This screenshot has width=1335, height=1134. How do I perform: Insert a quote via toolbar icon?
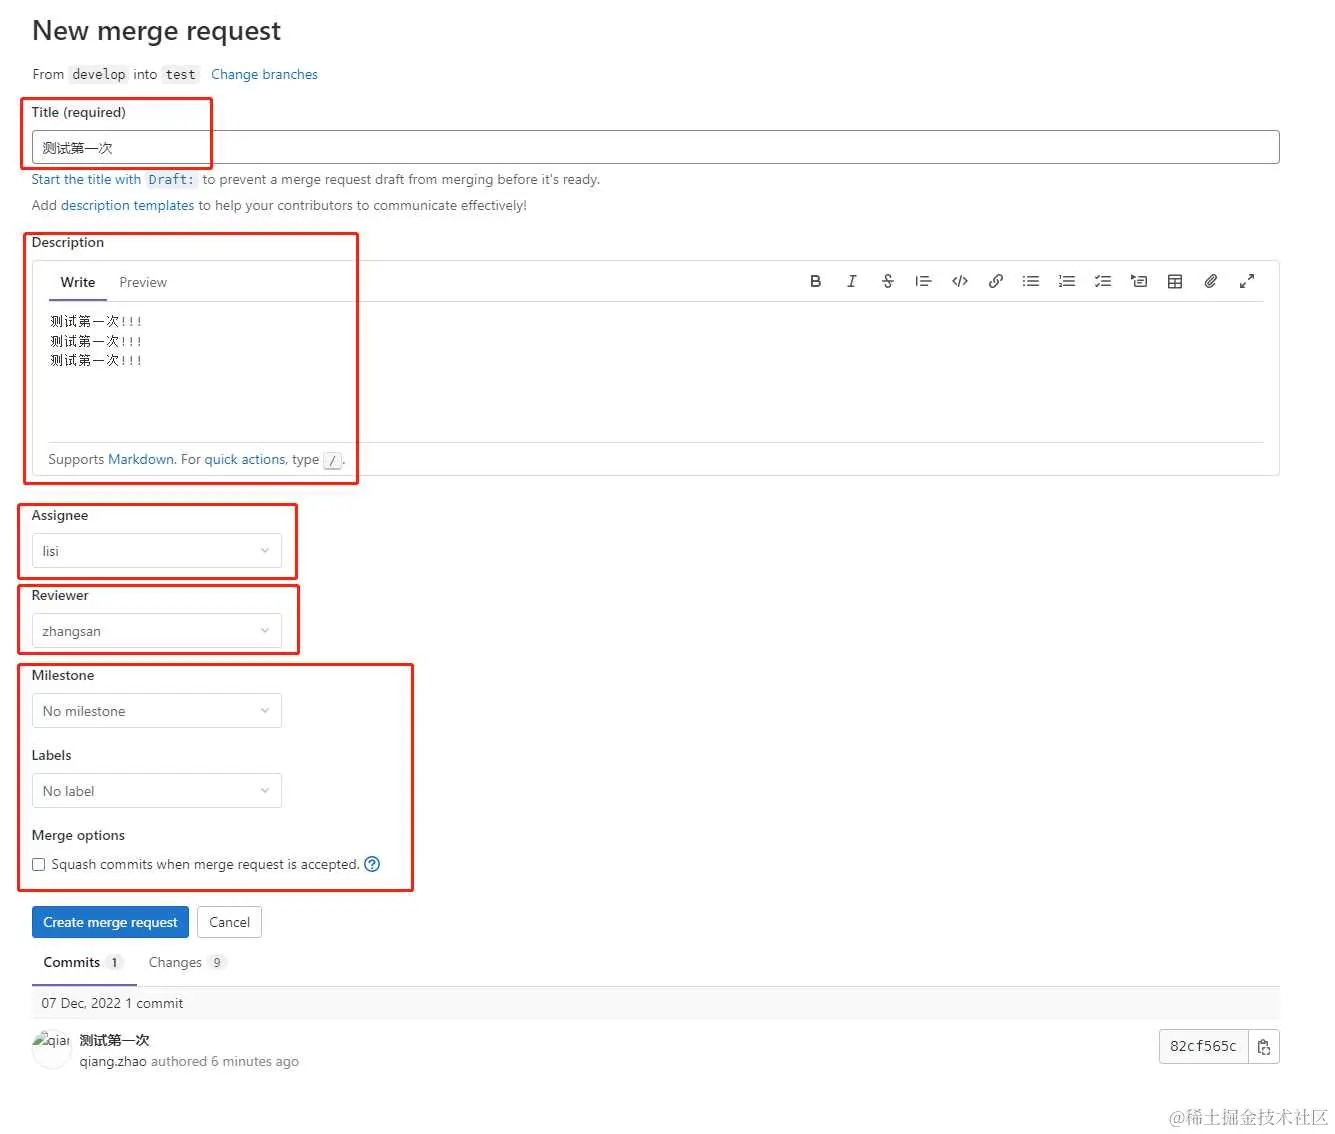click(x=923, y=281)
